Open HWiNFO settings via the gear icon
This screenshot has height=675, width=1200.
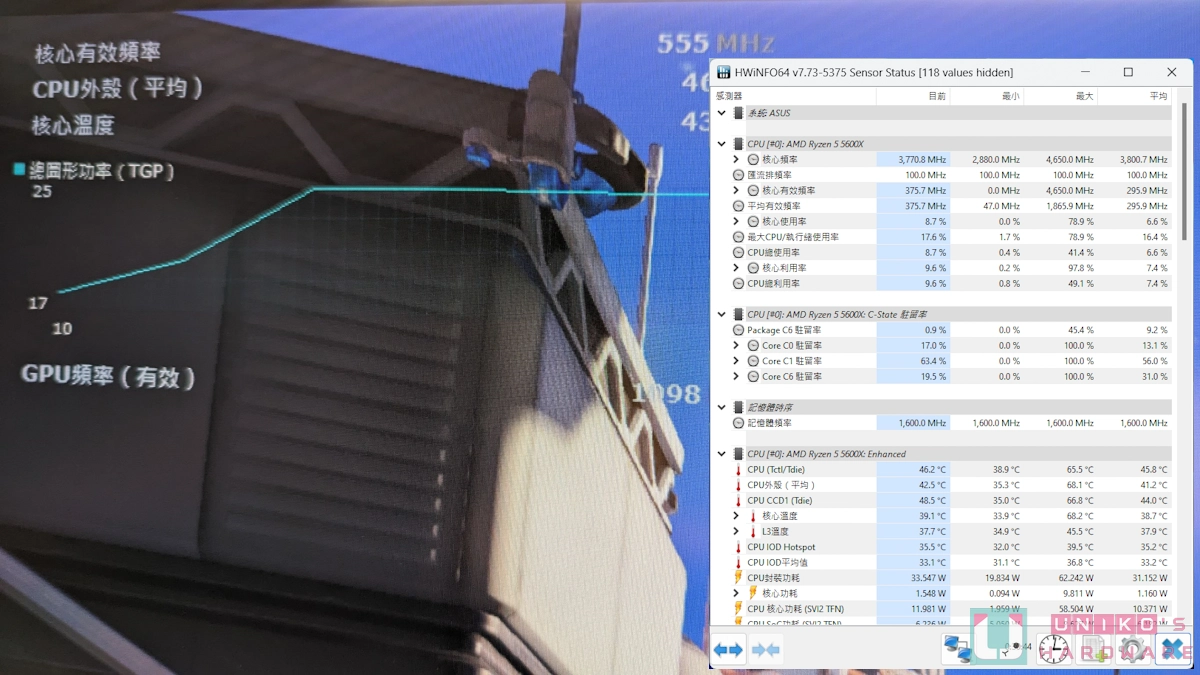[1131, 649]
